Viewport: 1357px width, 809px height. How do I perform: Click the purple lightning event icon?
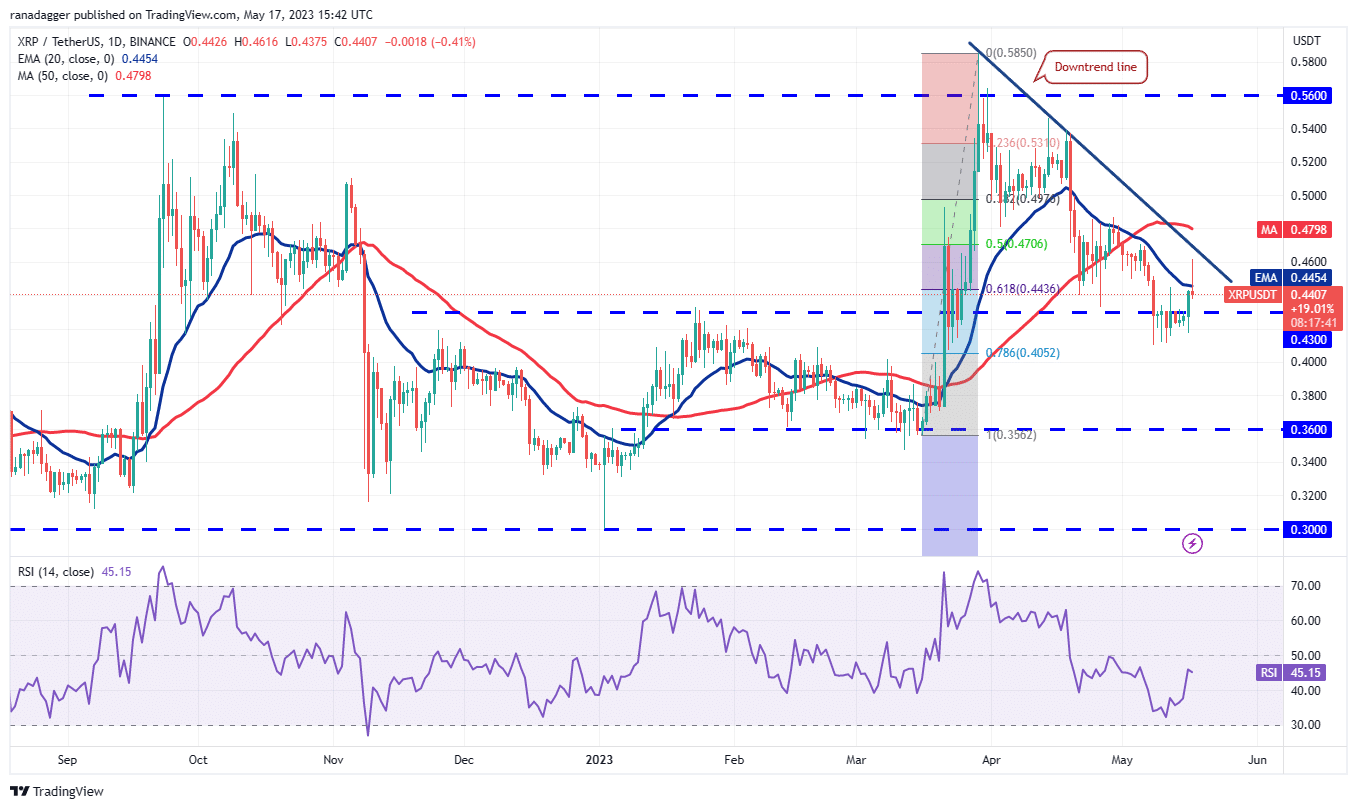(1192, 543)
